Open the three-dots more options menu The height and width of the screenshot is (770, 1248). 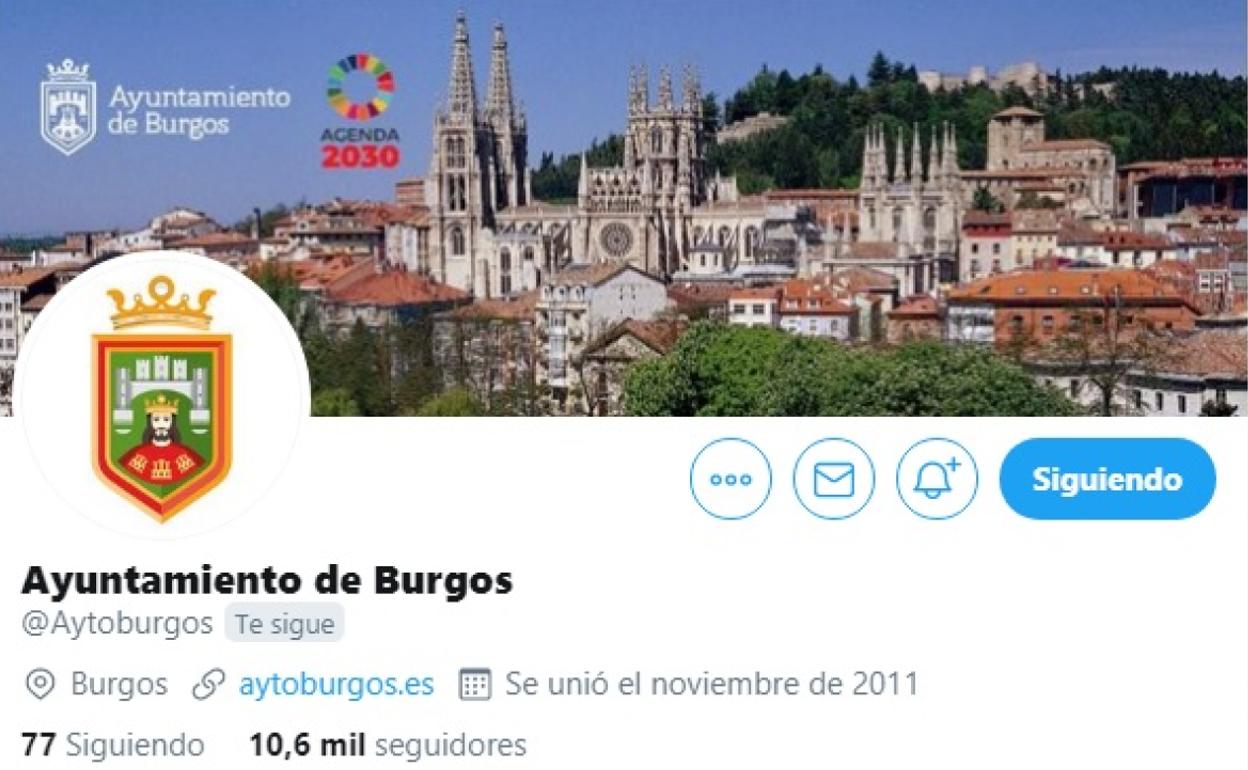[x=731, y=479]
